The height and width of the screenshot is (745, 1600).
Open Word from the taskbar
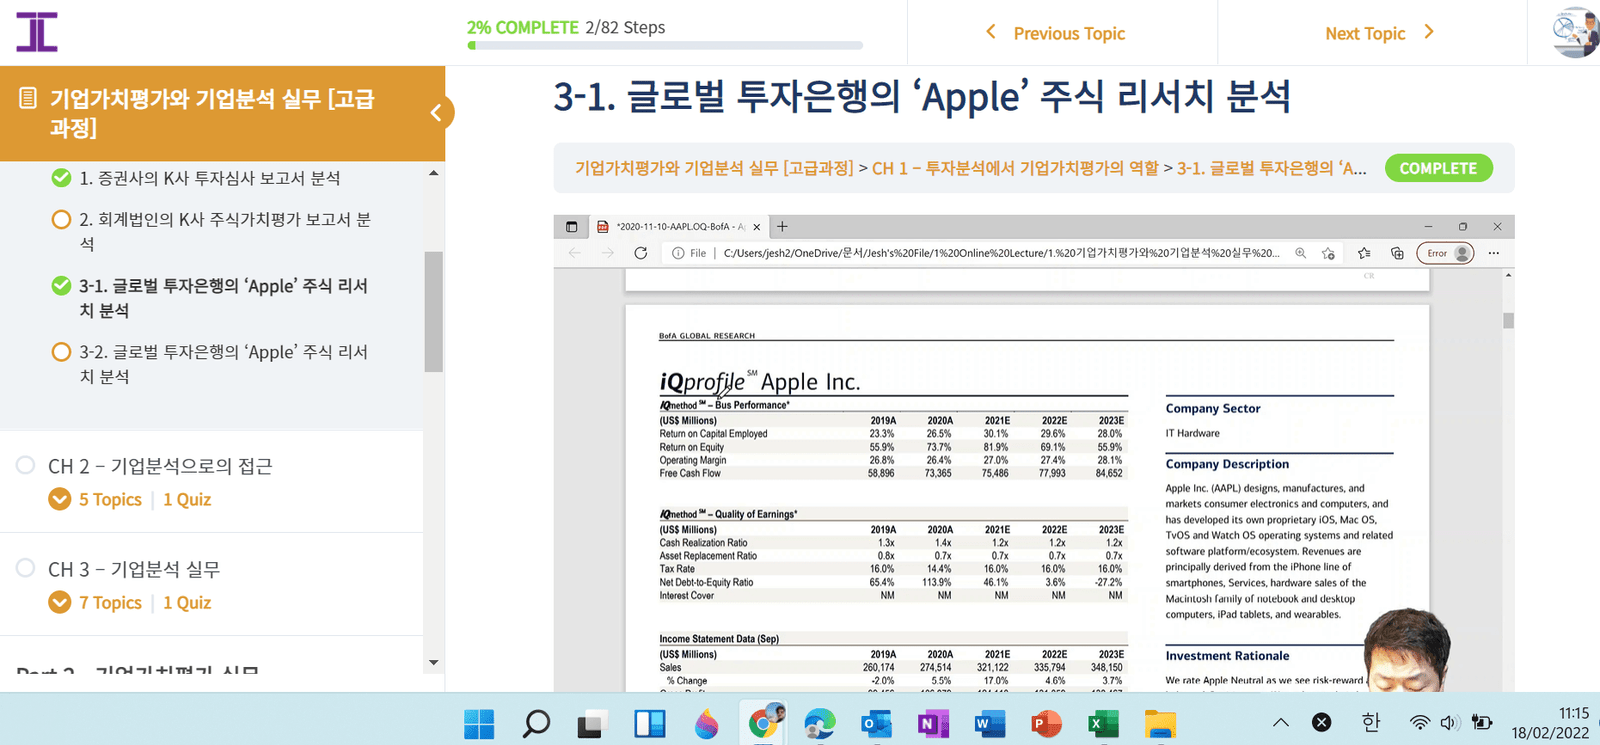tap(990, 723)
